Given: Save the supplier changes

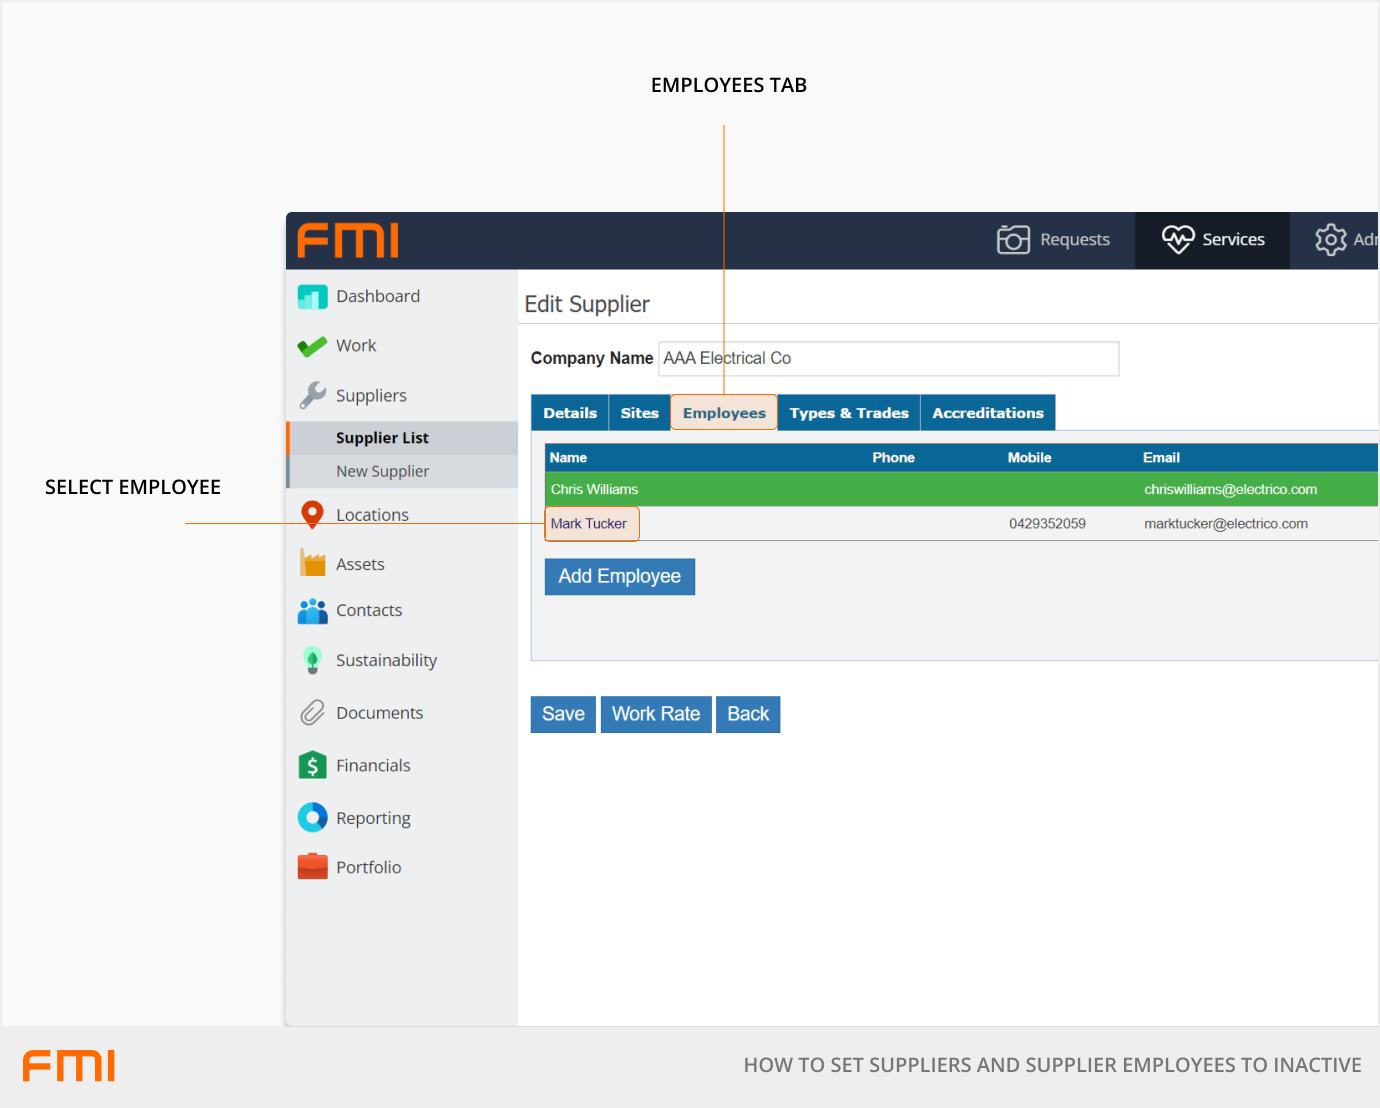Looking at the screenshot, I should pos(563,714).
